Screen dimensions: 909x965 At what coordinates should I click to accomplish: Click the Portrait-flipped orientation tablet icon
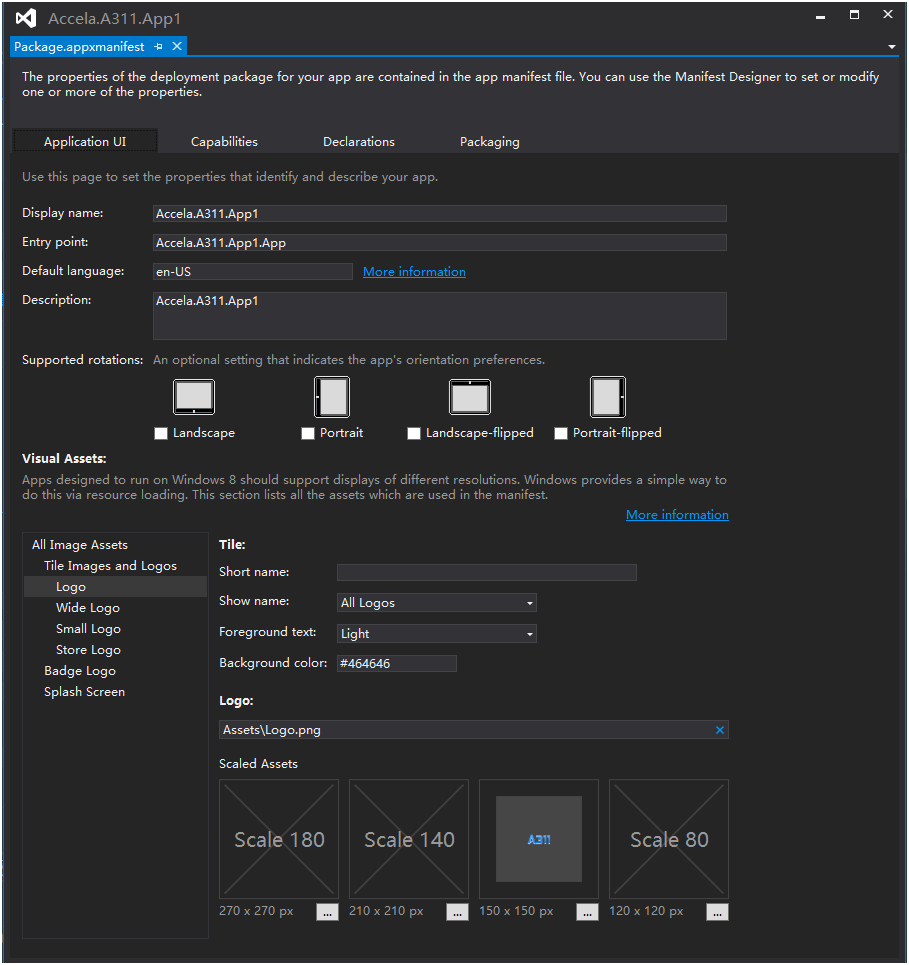click(607, 397)
